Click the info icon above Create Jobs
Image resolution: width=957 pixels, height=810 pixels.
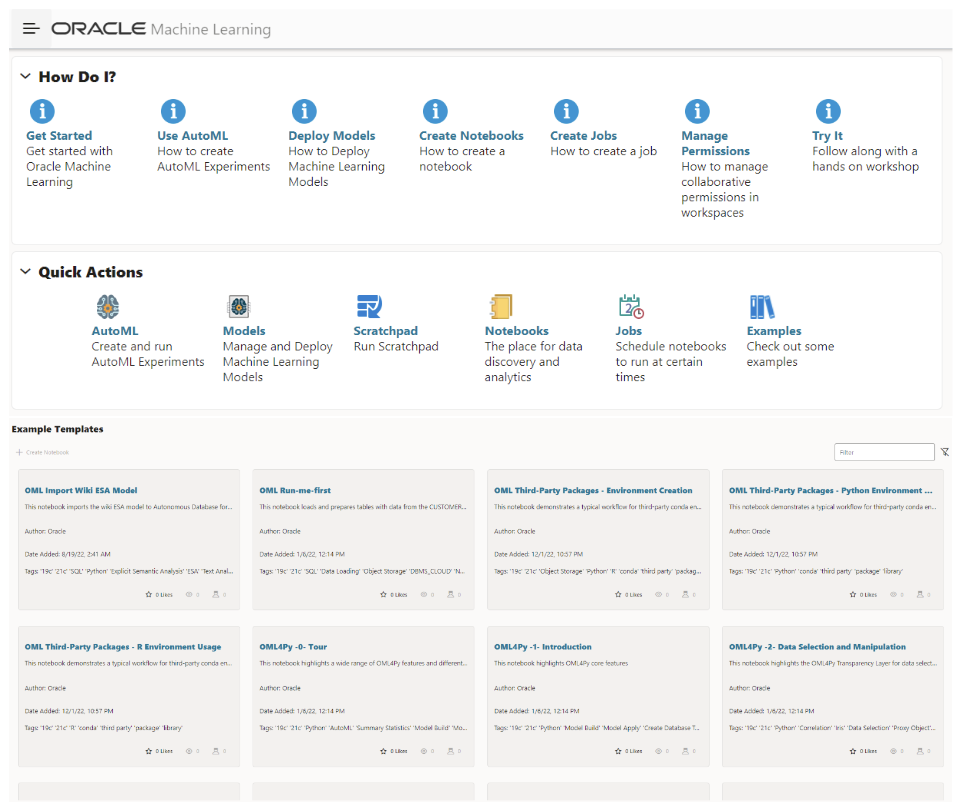566,111
